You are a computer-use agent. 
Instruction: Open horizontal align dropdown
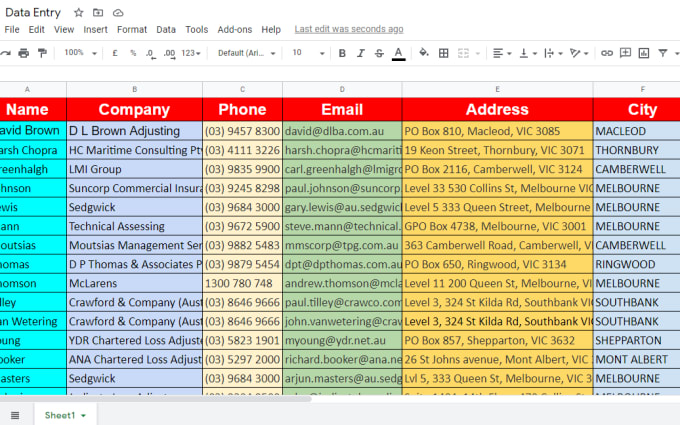tap(502, 53)
